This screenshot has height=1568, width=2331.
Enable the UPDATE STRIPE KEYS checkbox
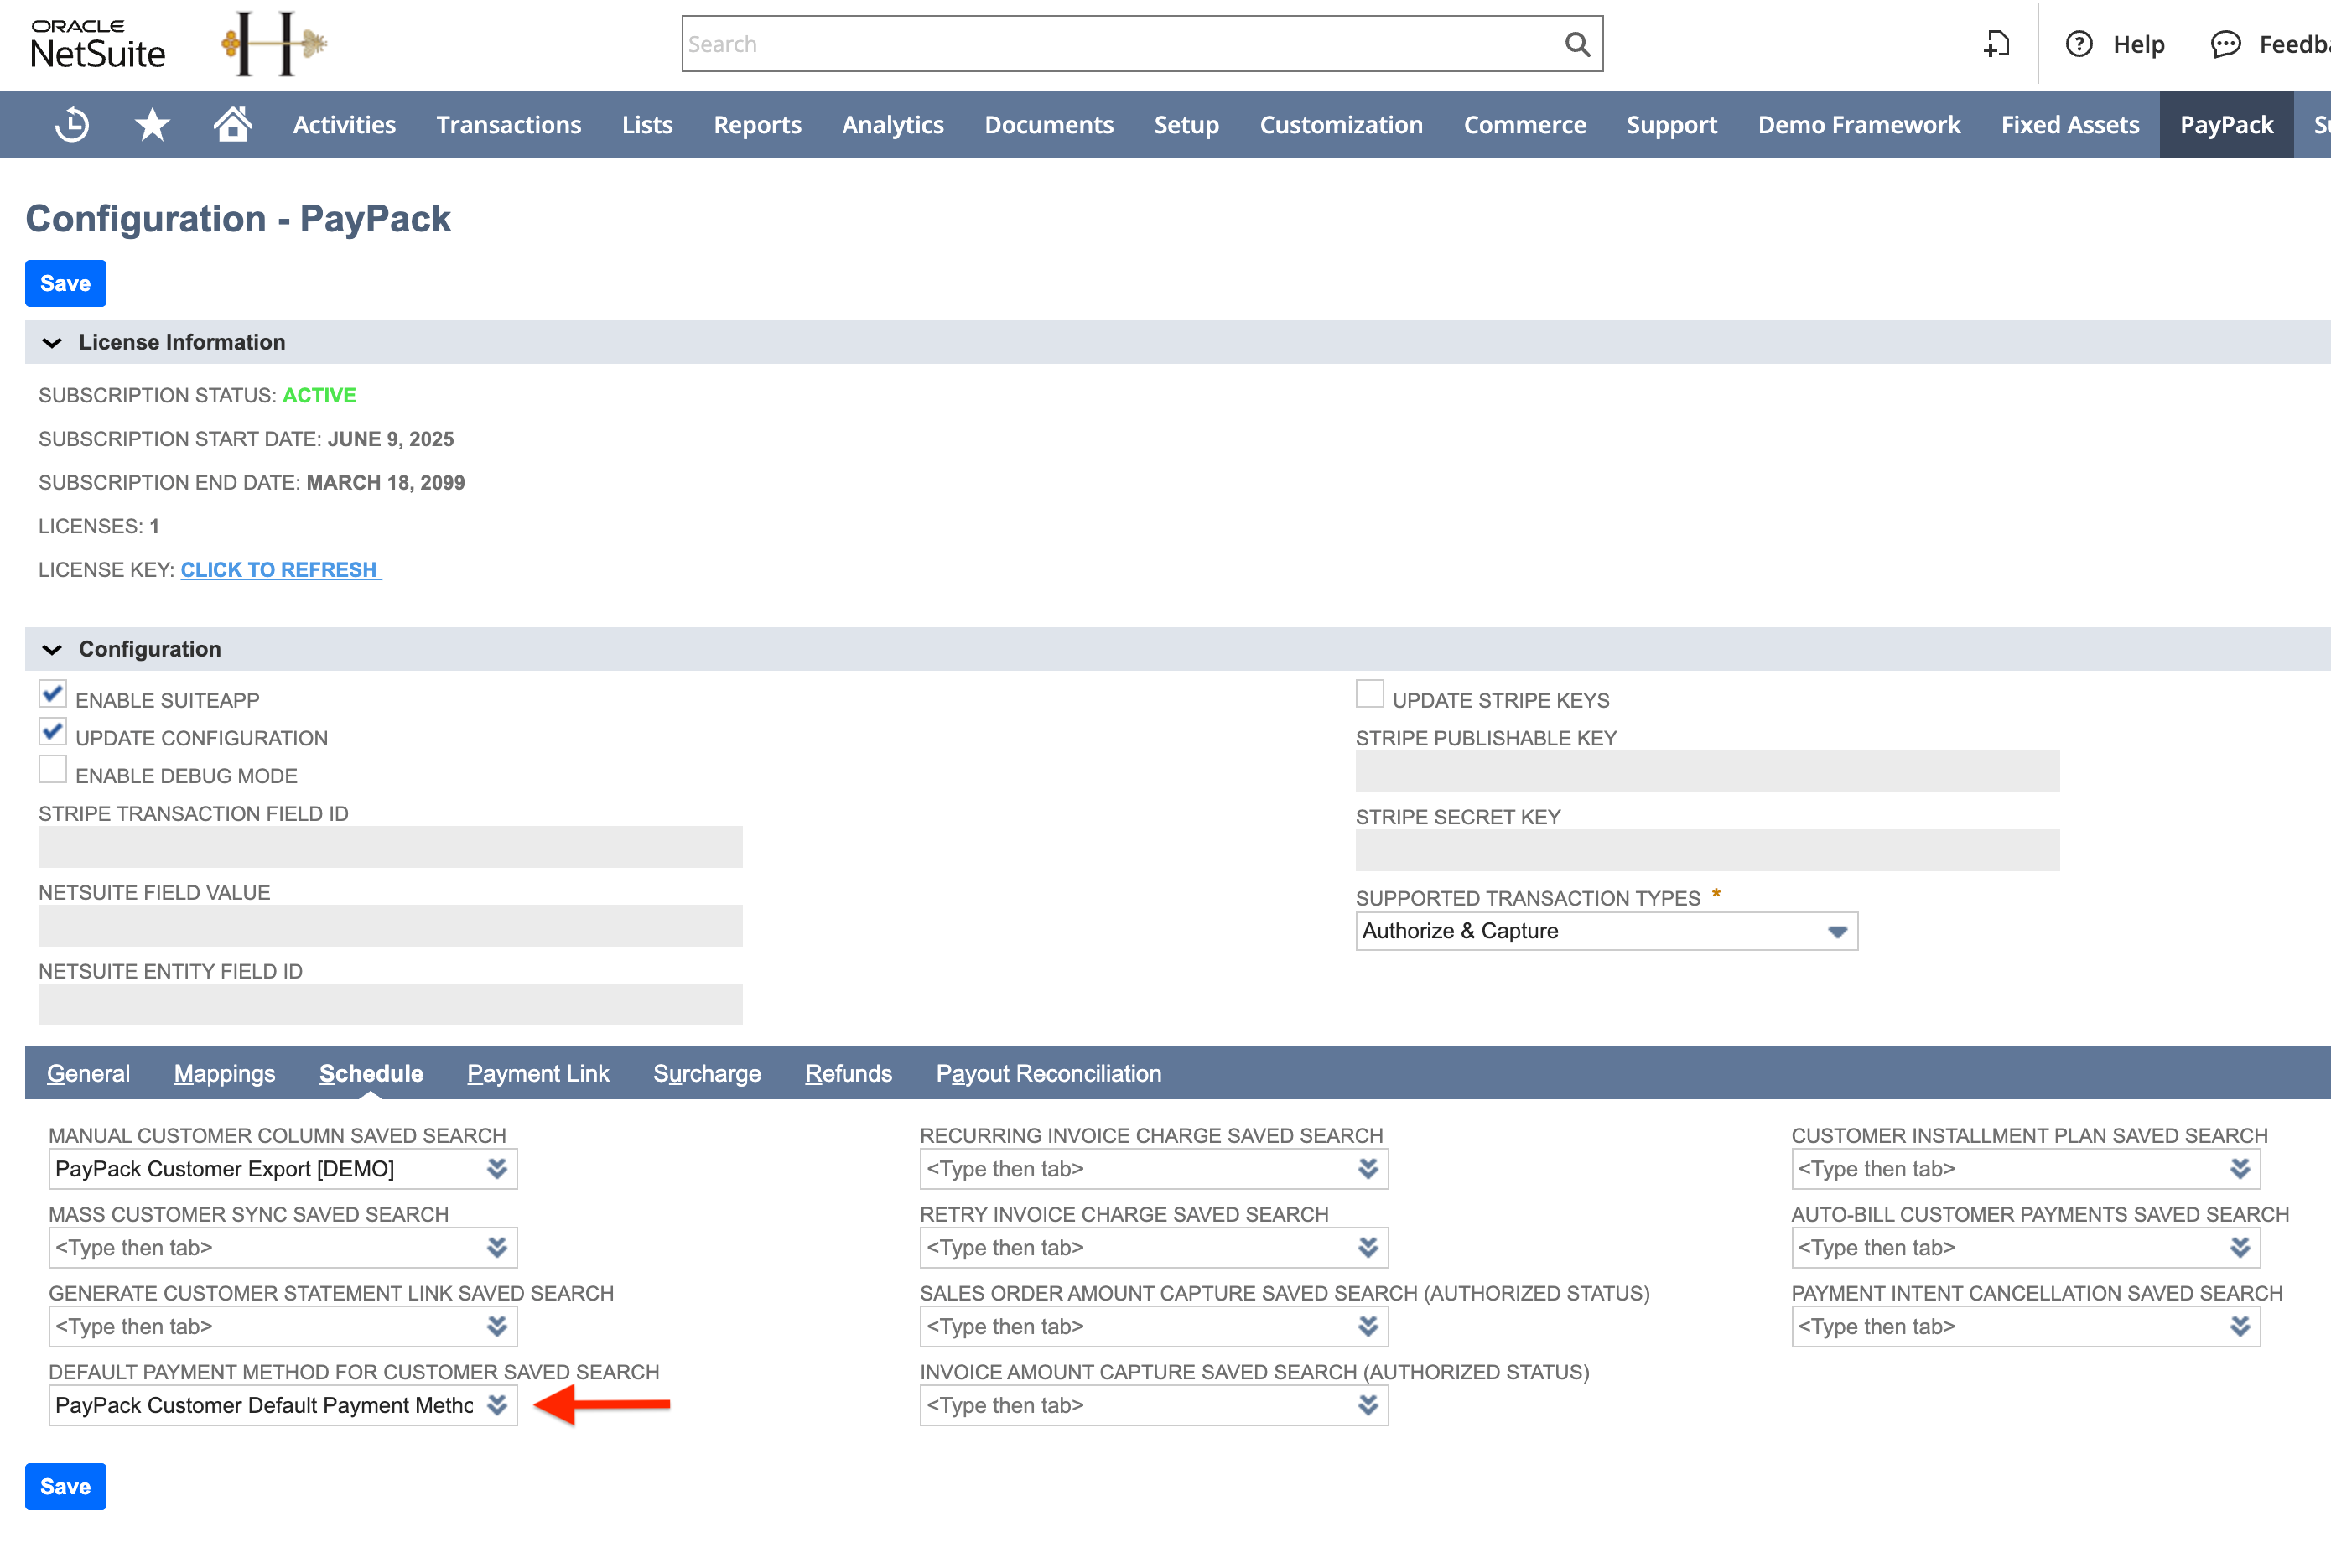(1369, 694)
